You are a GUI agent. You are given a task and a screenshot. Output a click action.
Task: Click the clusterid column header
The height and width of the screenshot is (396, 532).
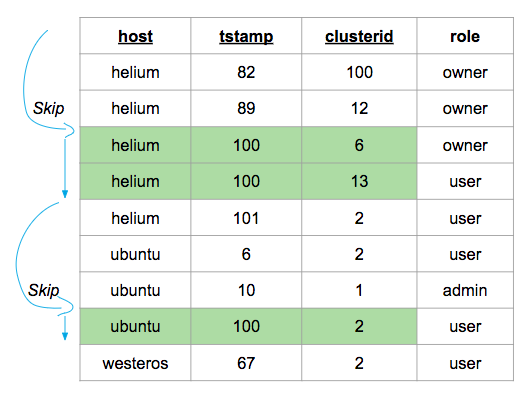pos(359,36)
